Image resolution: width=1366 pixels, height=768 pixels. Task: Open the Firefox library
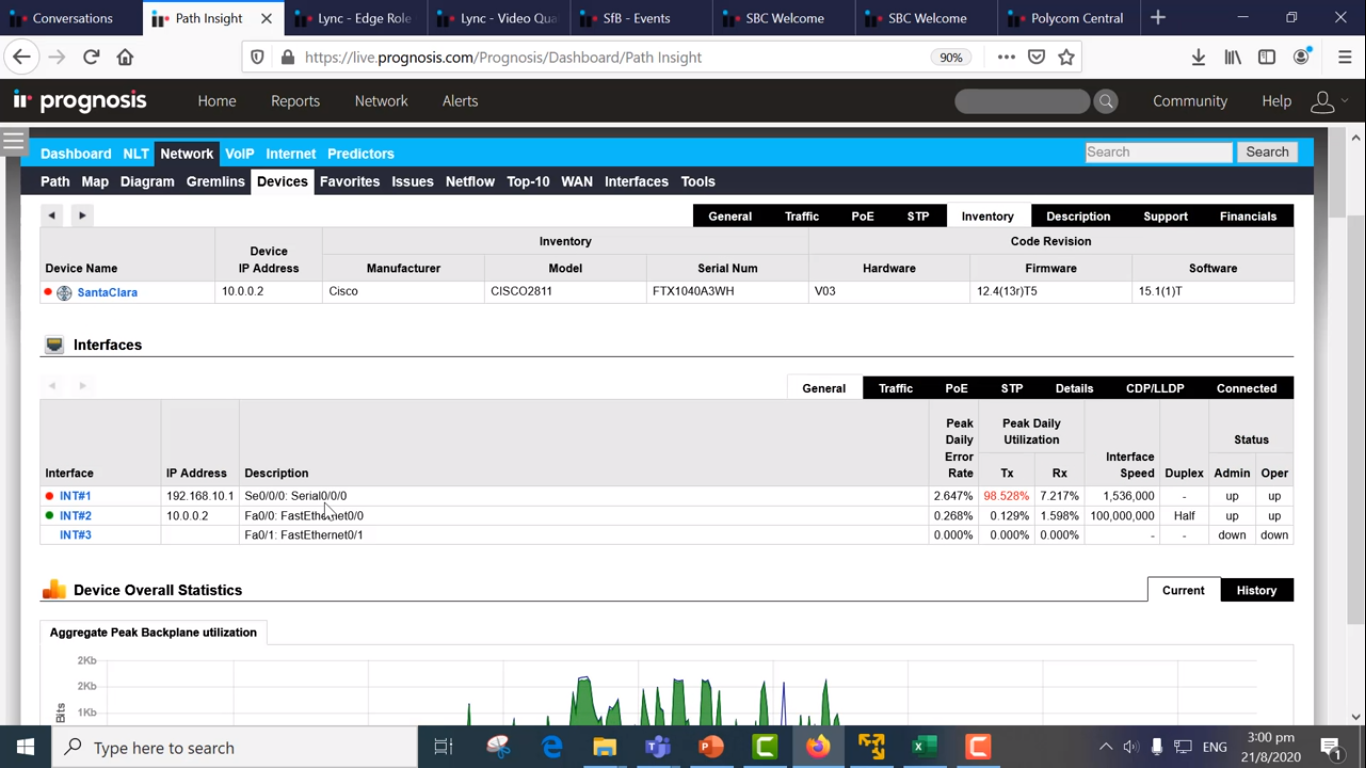click(x=1232, y=57)
